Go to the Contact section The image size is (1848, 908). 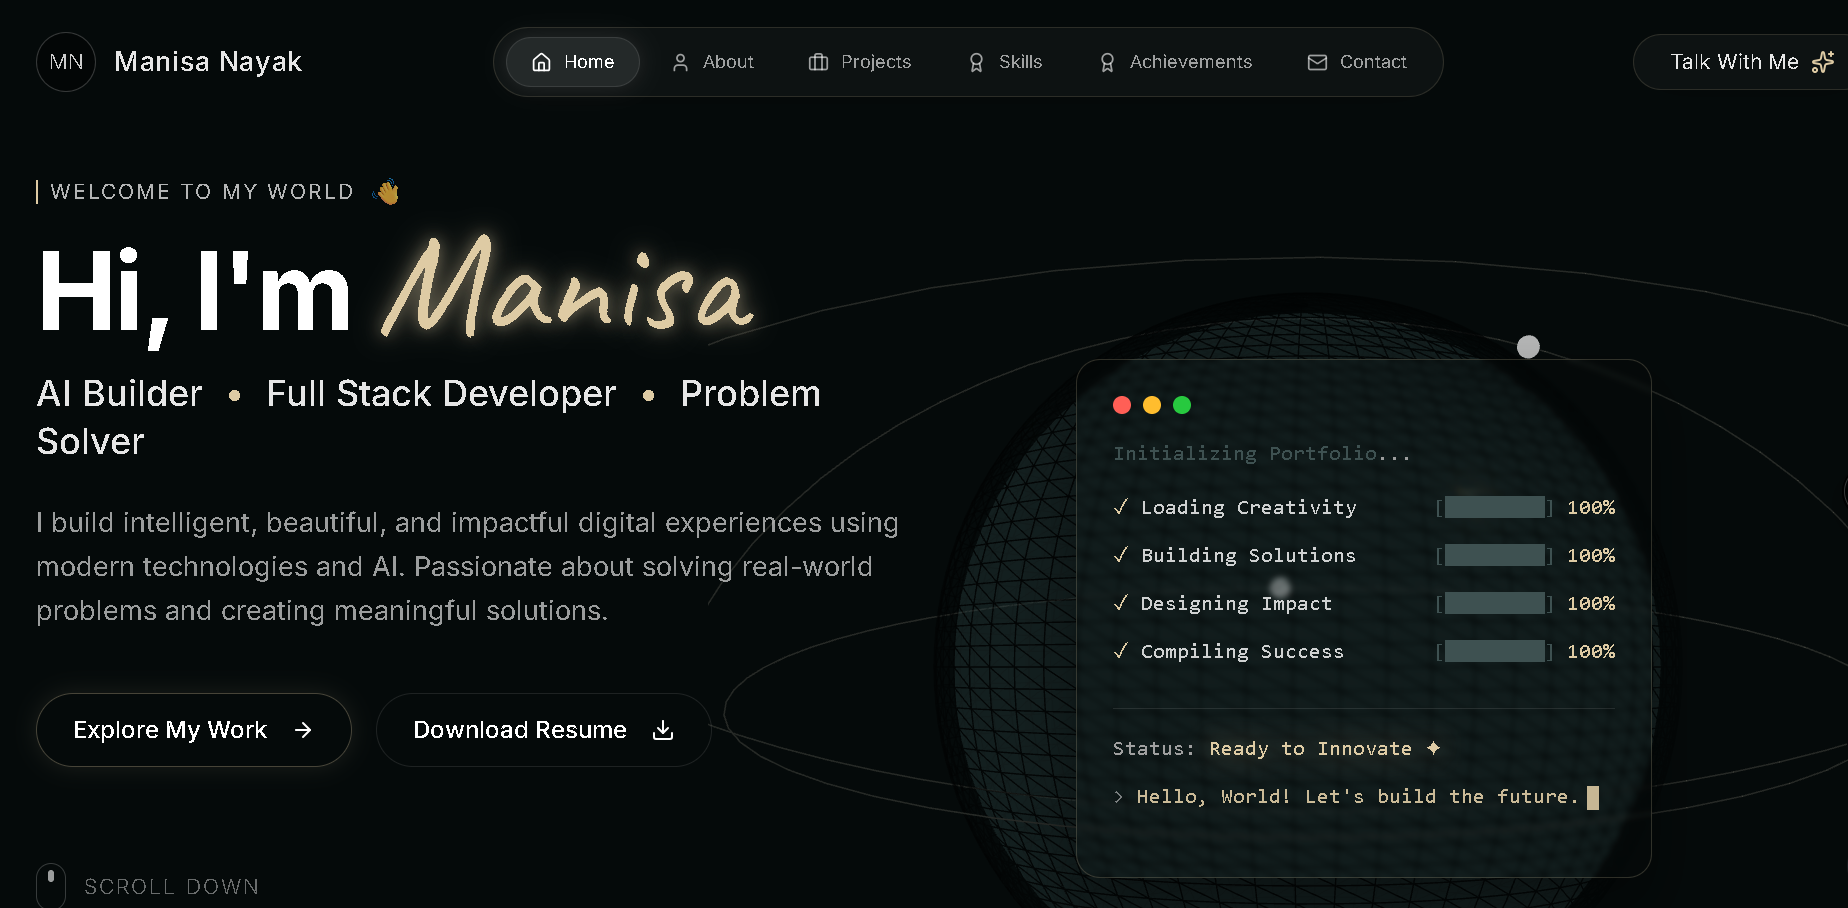pos(1357,62)
